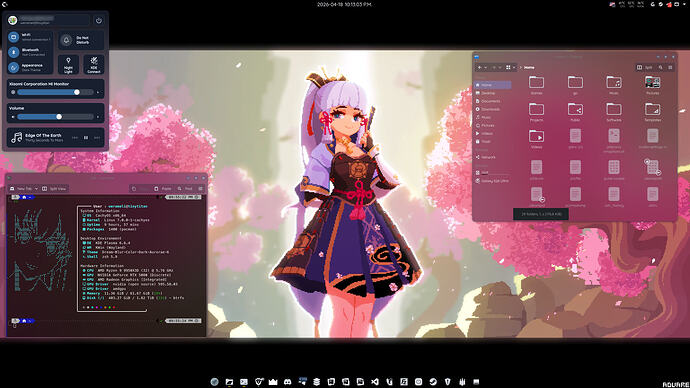Open Visual Studio Code from the dock
The width and height of the screenshot is (690, 388).
374,382
